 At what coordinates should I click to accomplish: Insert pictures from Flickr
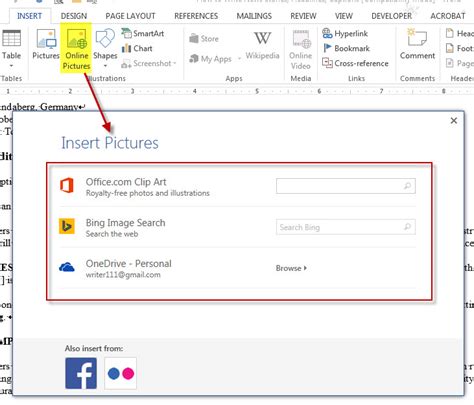click(121, 373)
